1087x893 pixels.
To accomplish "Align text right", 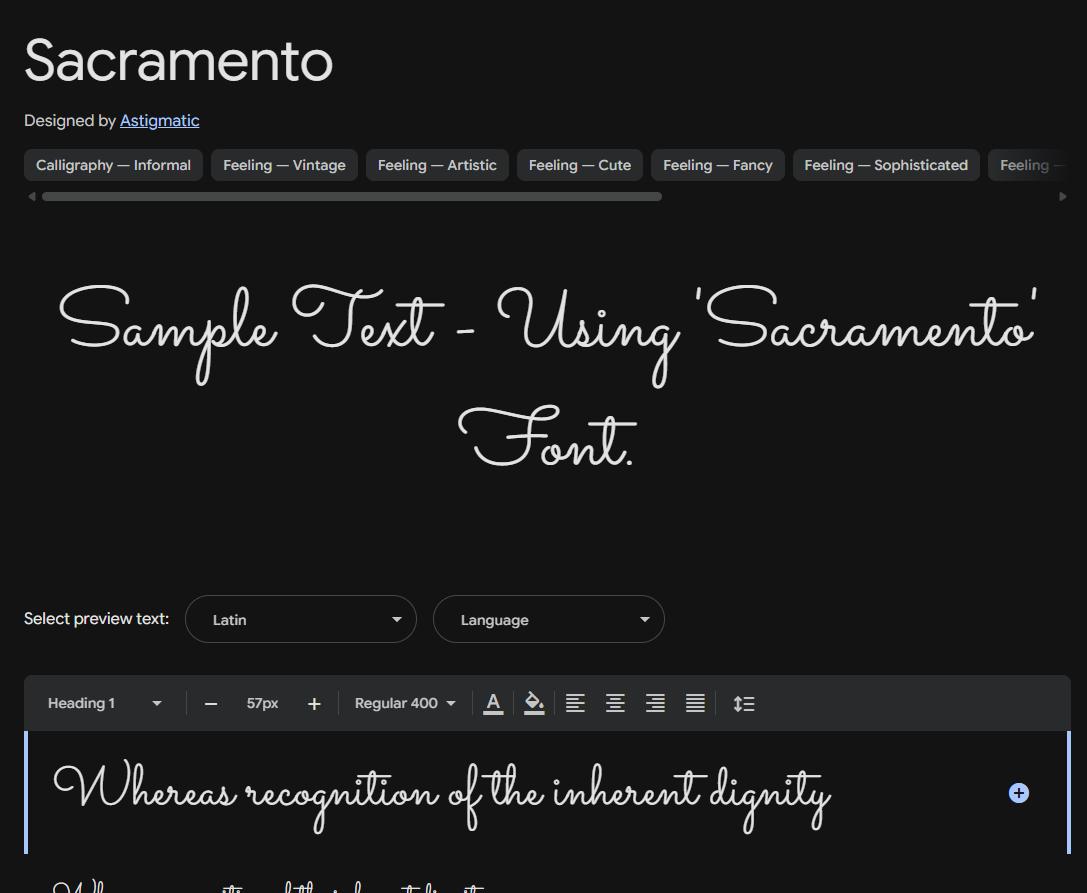I will click(x=656, y=704).
